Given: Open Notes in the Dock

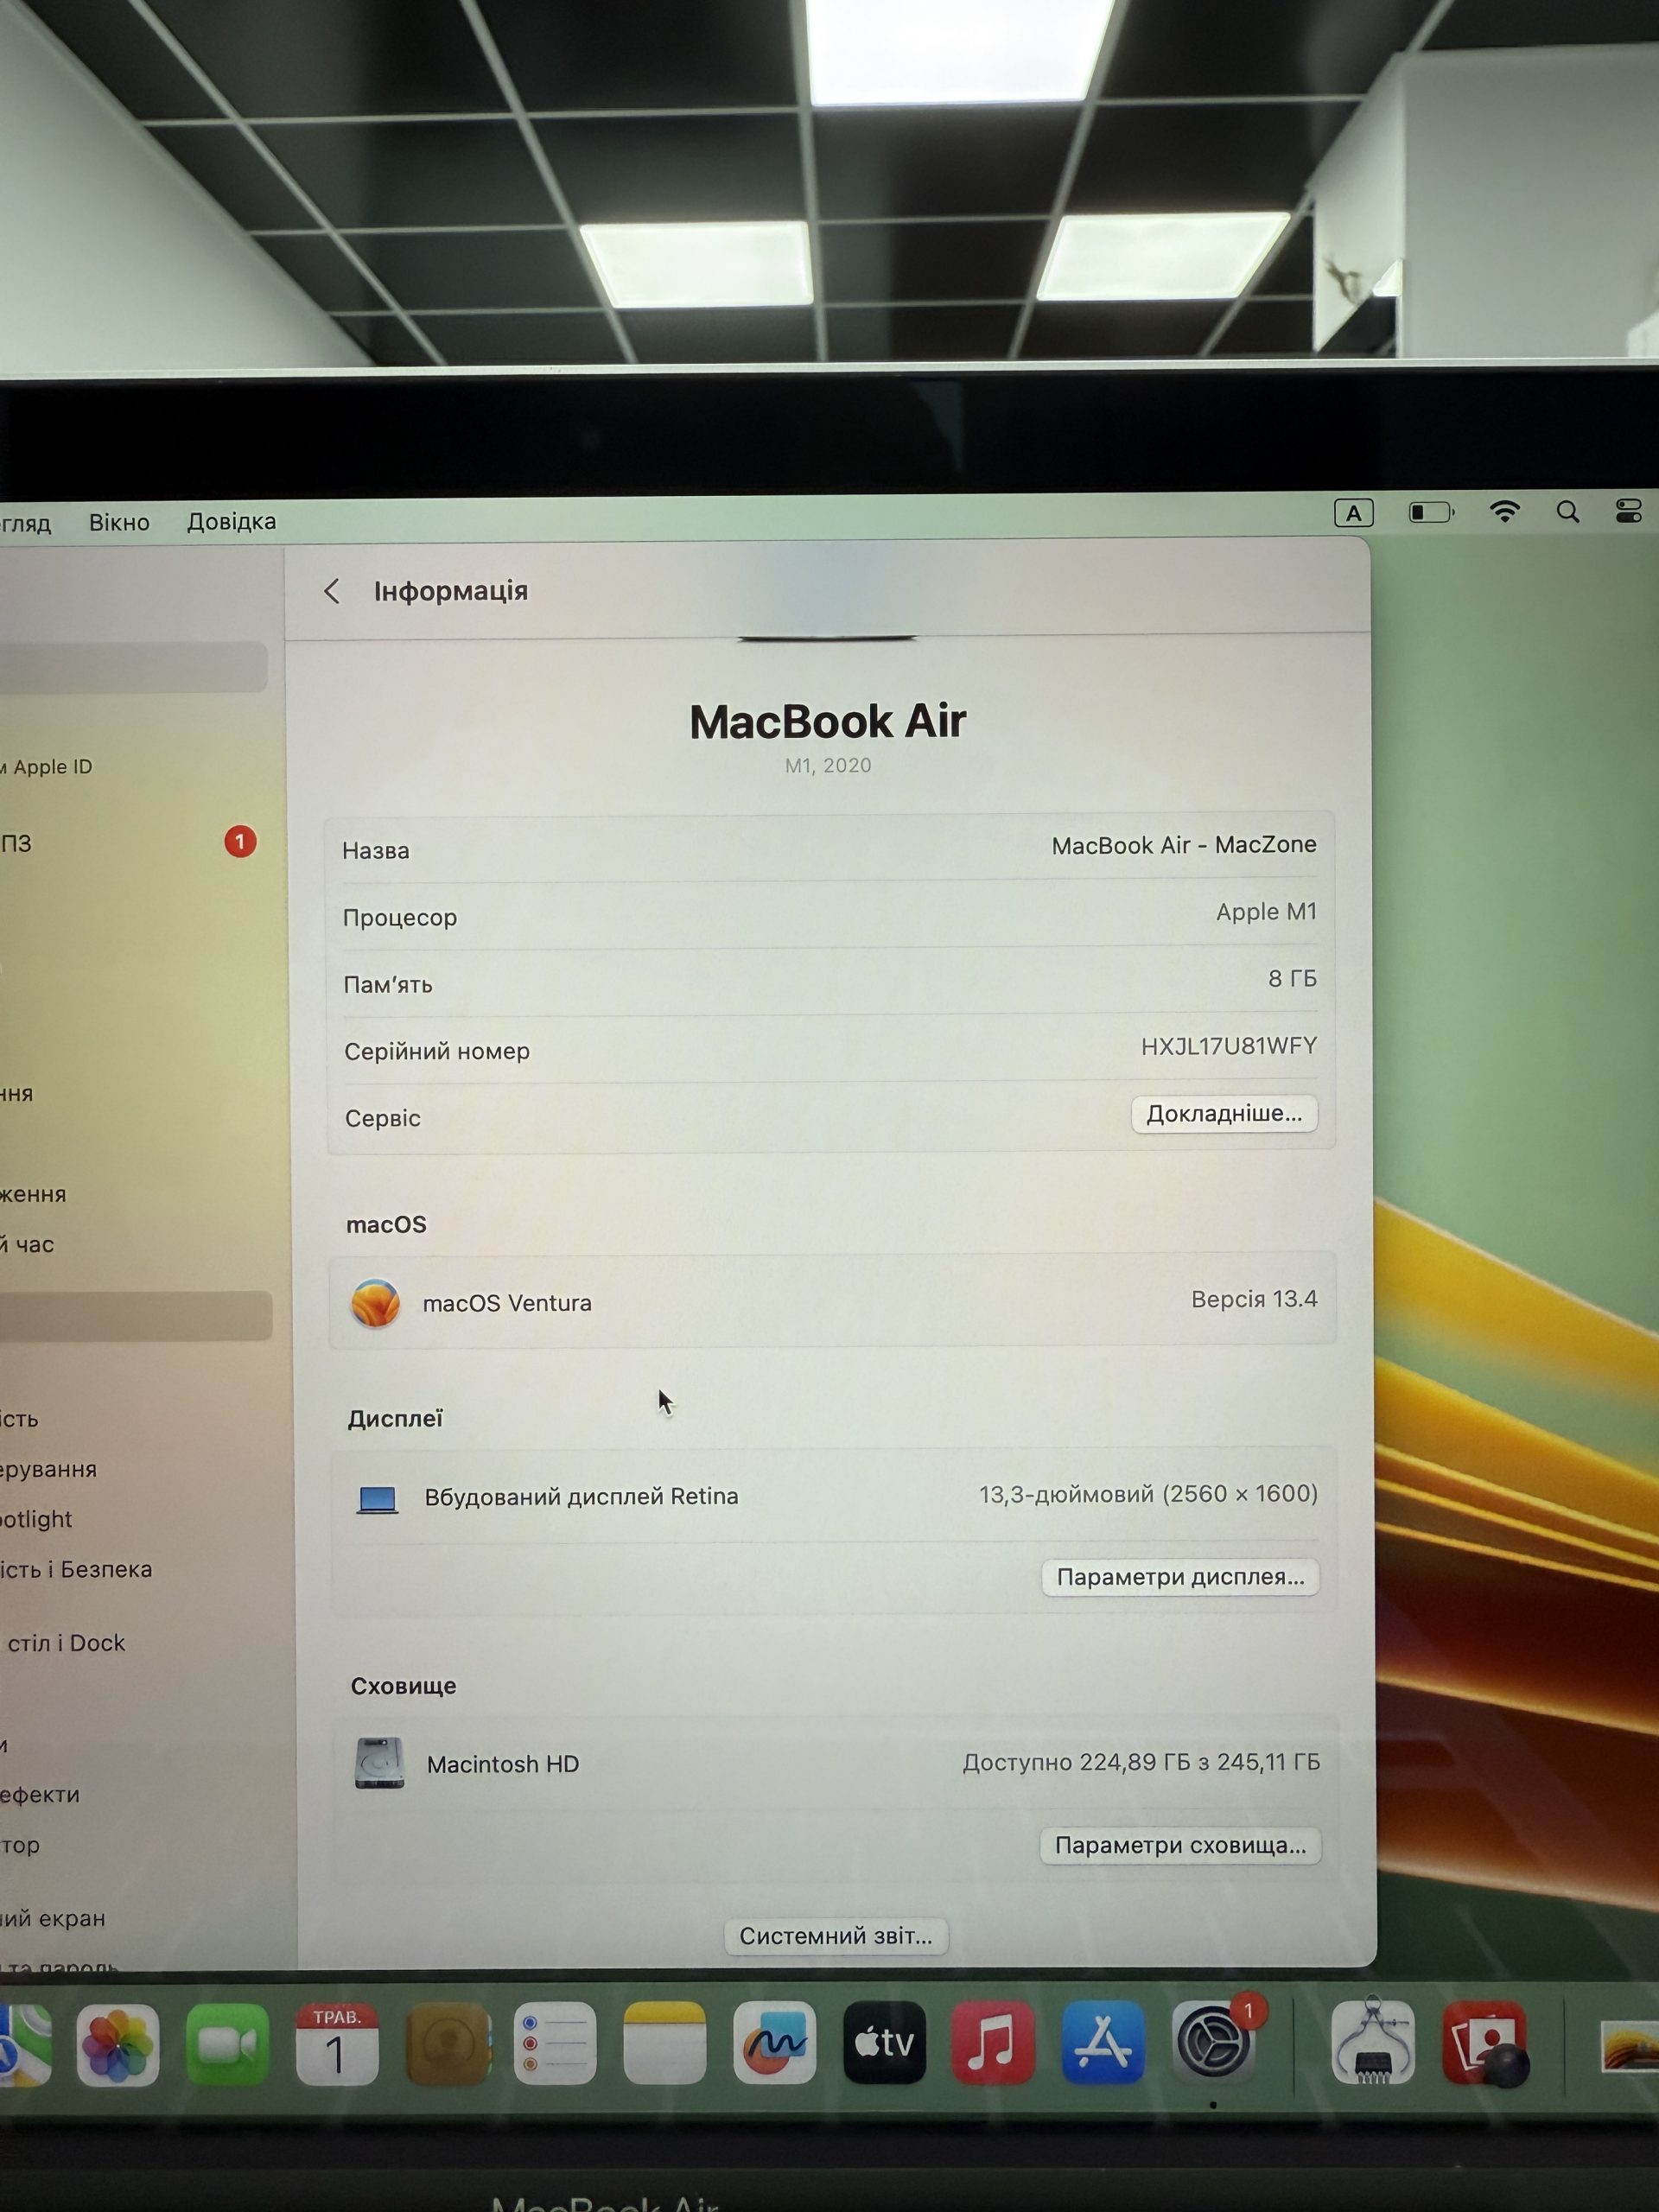Looking at the screenshot, I should click(x=665, y=2043).
